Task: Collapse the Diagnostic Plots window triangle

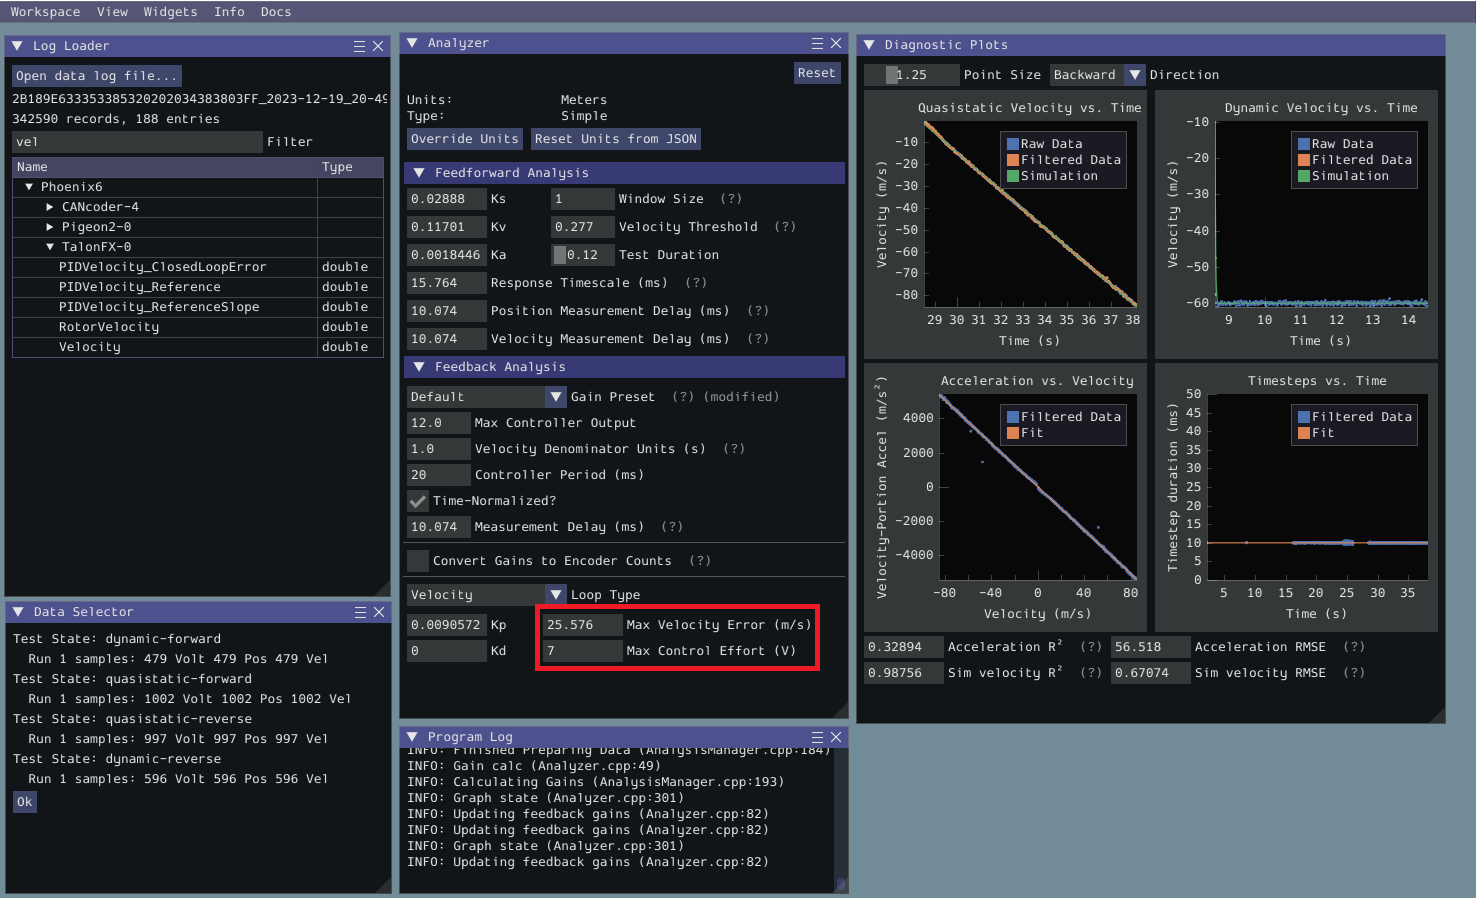Action: coord(869,45)
